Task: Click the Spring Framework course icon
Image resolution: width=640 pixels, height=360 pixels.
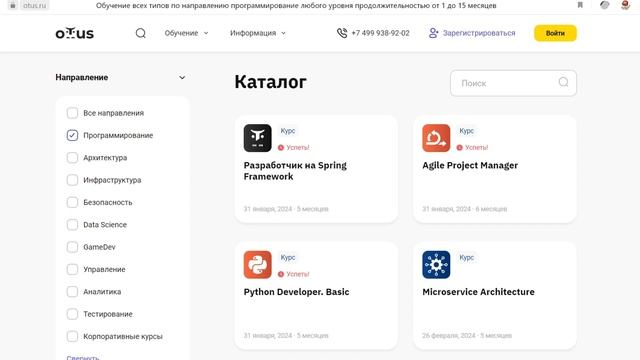Action: pos(258,138)
